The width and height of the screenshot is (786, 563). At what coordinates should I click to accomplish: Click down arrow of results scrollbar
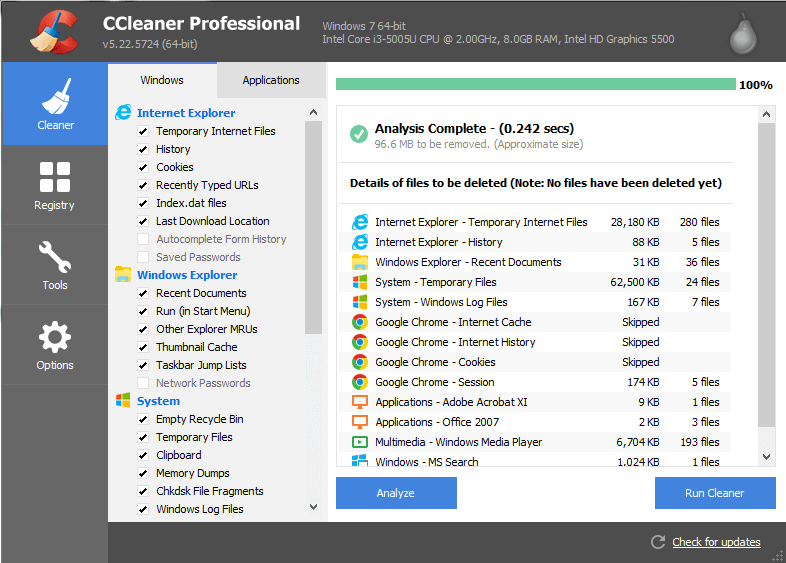[x=766, y=457]
